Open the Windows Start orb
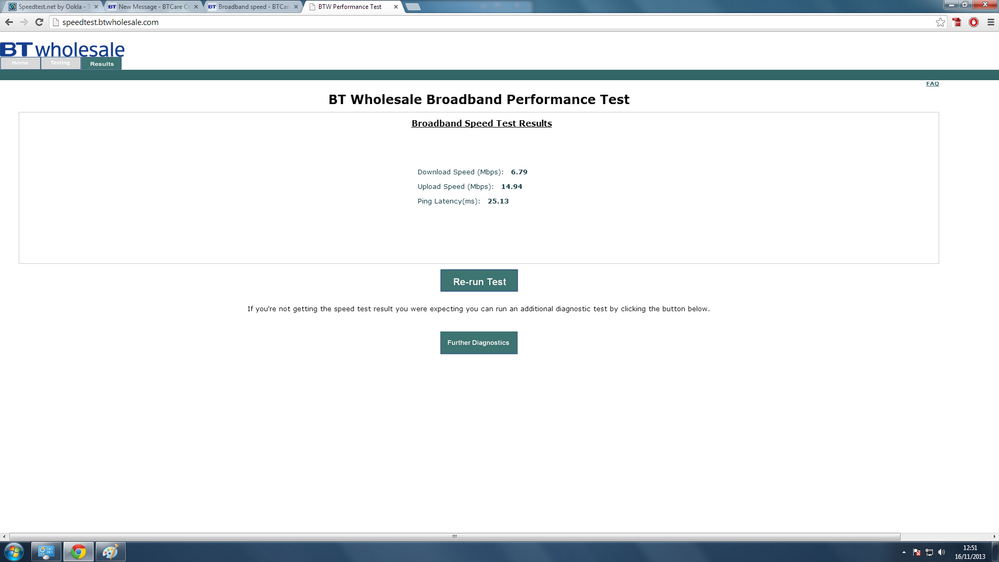 point(13,552)
